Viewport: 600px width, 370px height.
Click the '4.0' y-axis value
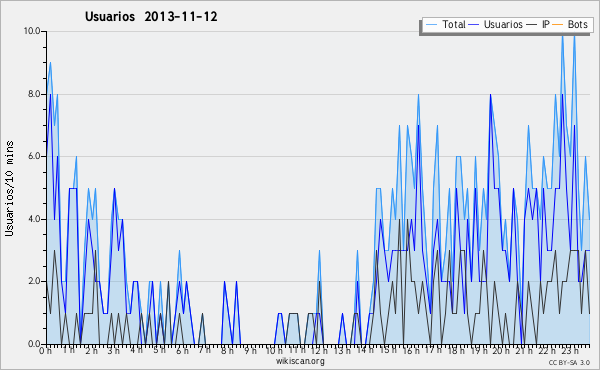(34, 219)
